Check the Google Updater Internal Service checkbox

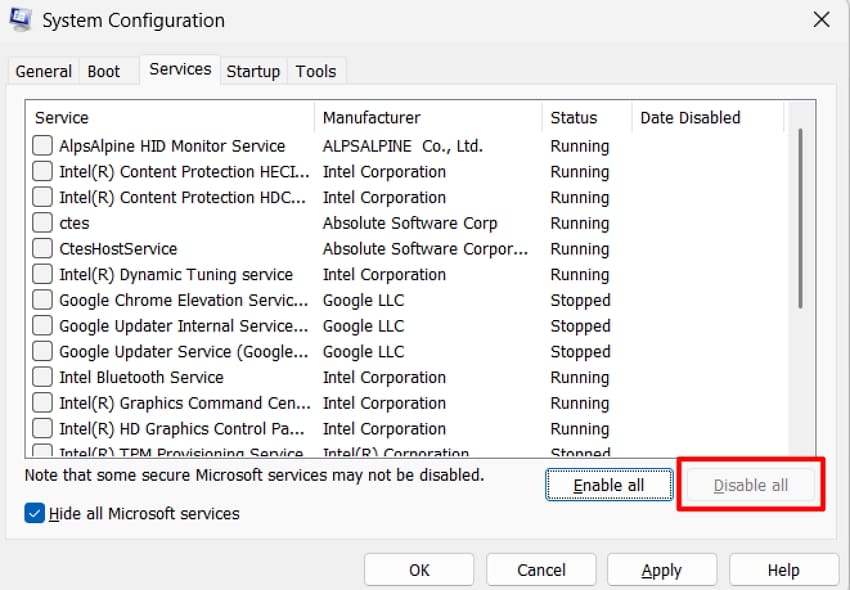click(x=42, y=326)
